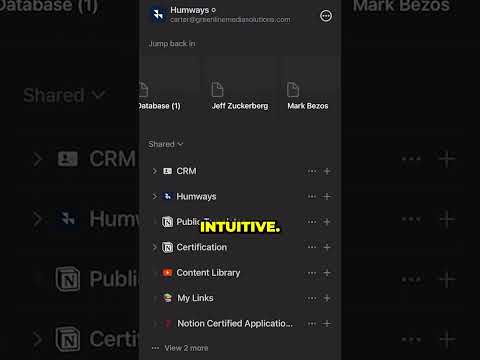The height and width of the screenshot is (360, 480).
Task: Add a page inside CRM
Action: point(327,171)
